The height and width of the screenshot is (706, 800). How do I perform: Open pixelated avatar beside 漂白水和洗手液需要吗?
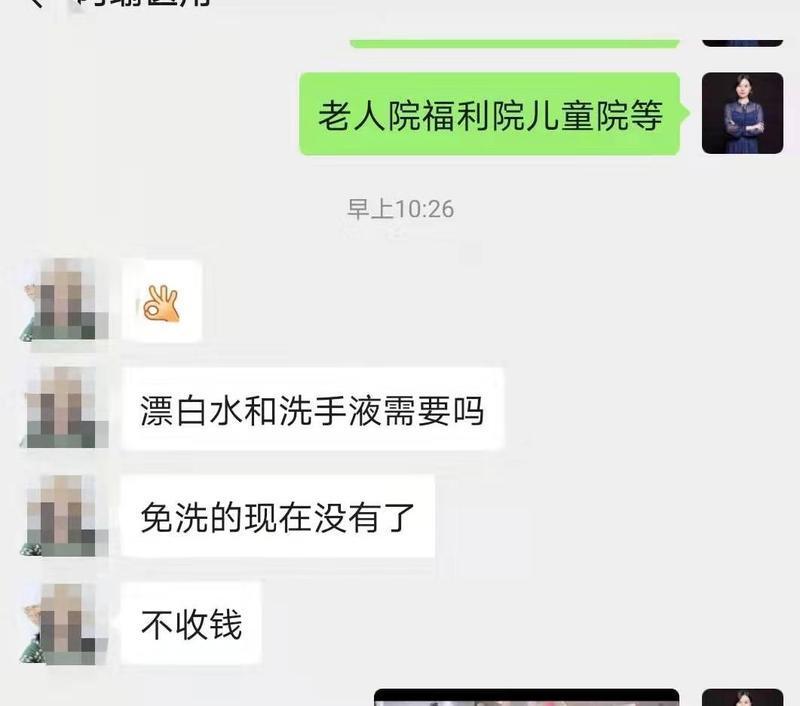tap(64, 407)
